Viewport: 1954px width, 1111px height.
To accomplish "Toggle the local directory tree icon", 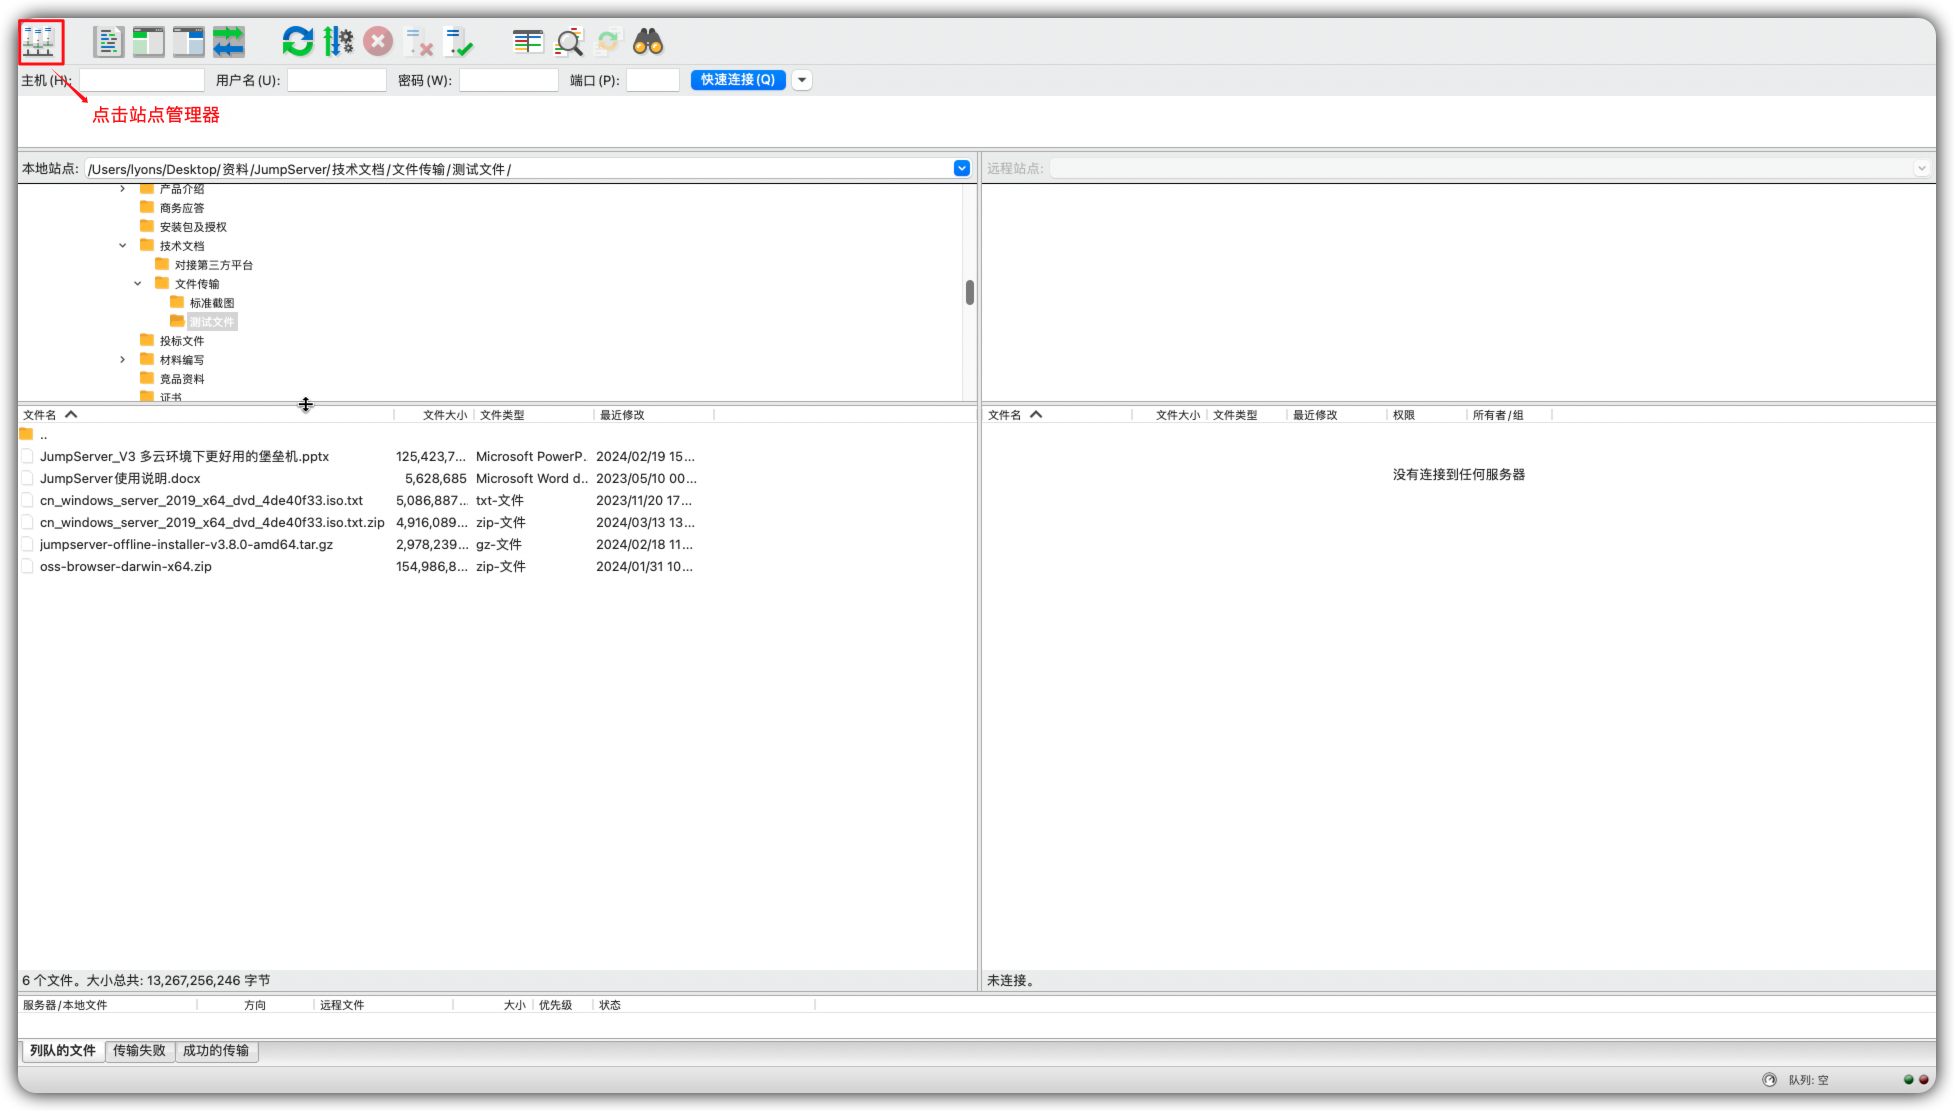I will 148,42.
